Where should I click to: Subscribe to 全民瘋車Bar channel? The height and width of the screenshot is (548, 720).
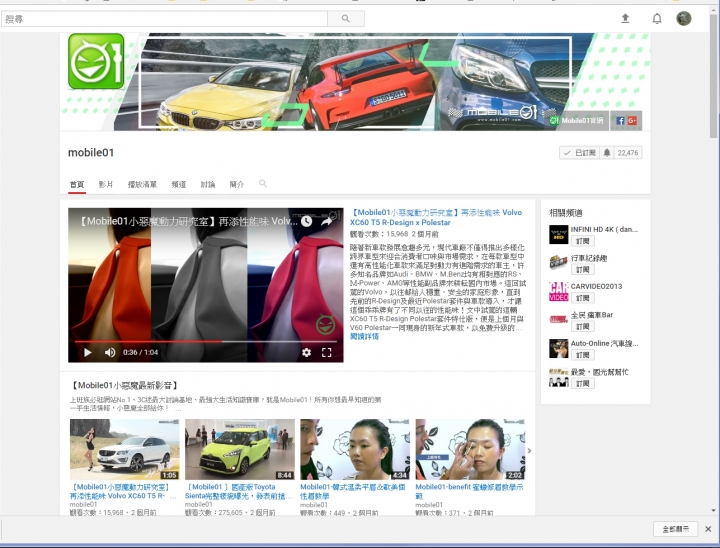(x=583, y=327)
